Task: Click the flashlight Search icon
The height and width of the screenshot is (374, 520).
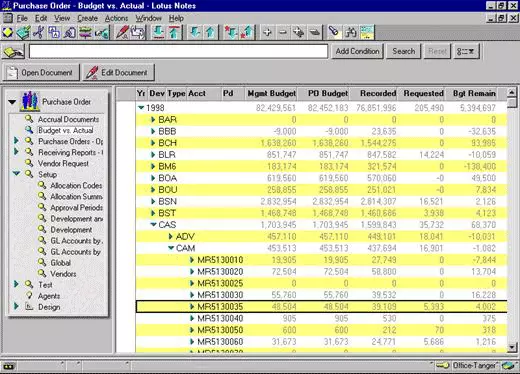Action: [x=334, y=33]
